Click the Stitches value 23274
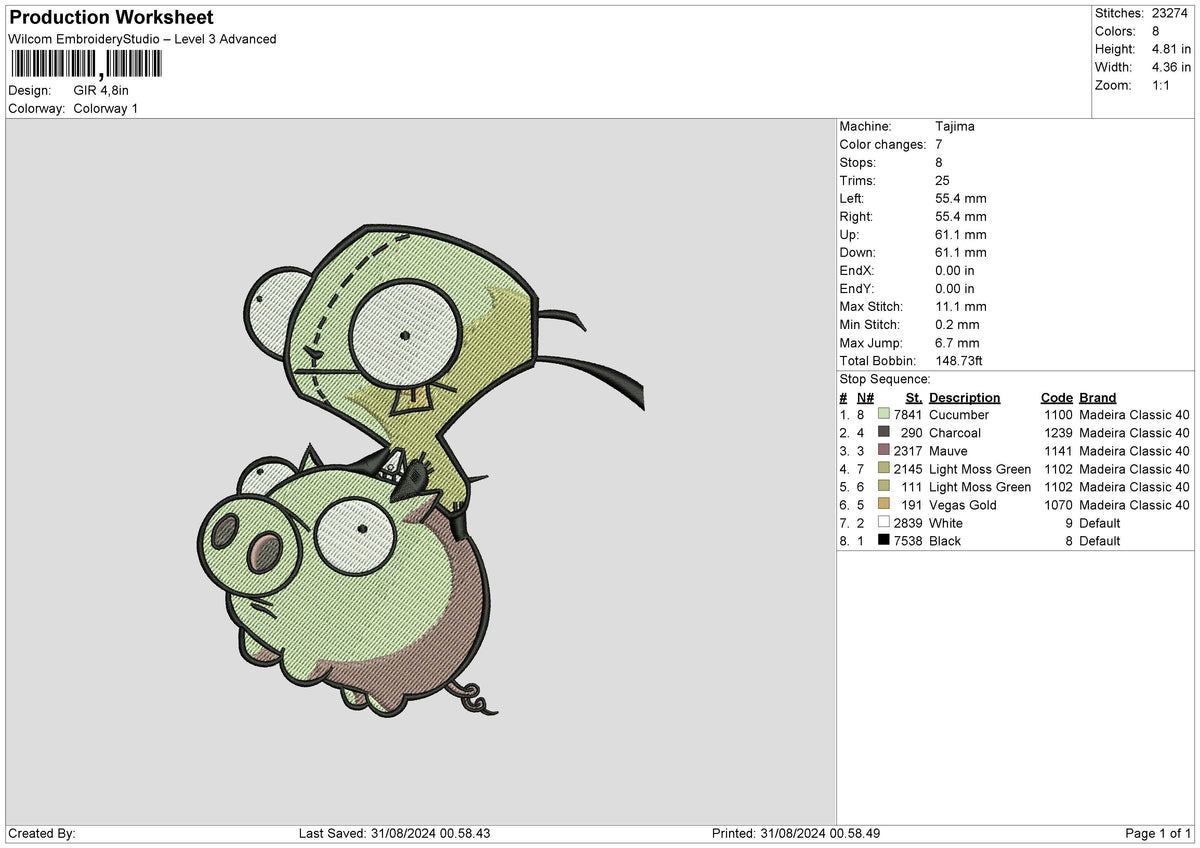1200x848 pixels. pyautogui.click(x=1170, y=13)
